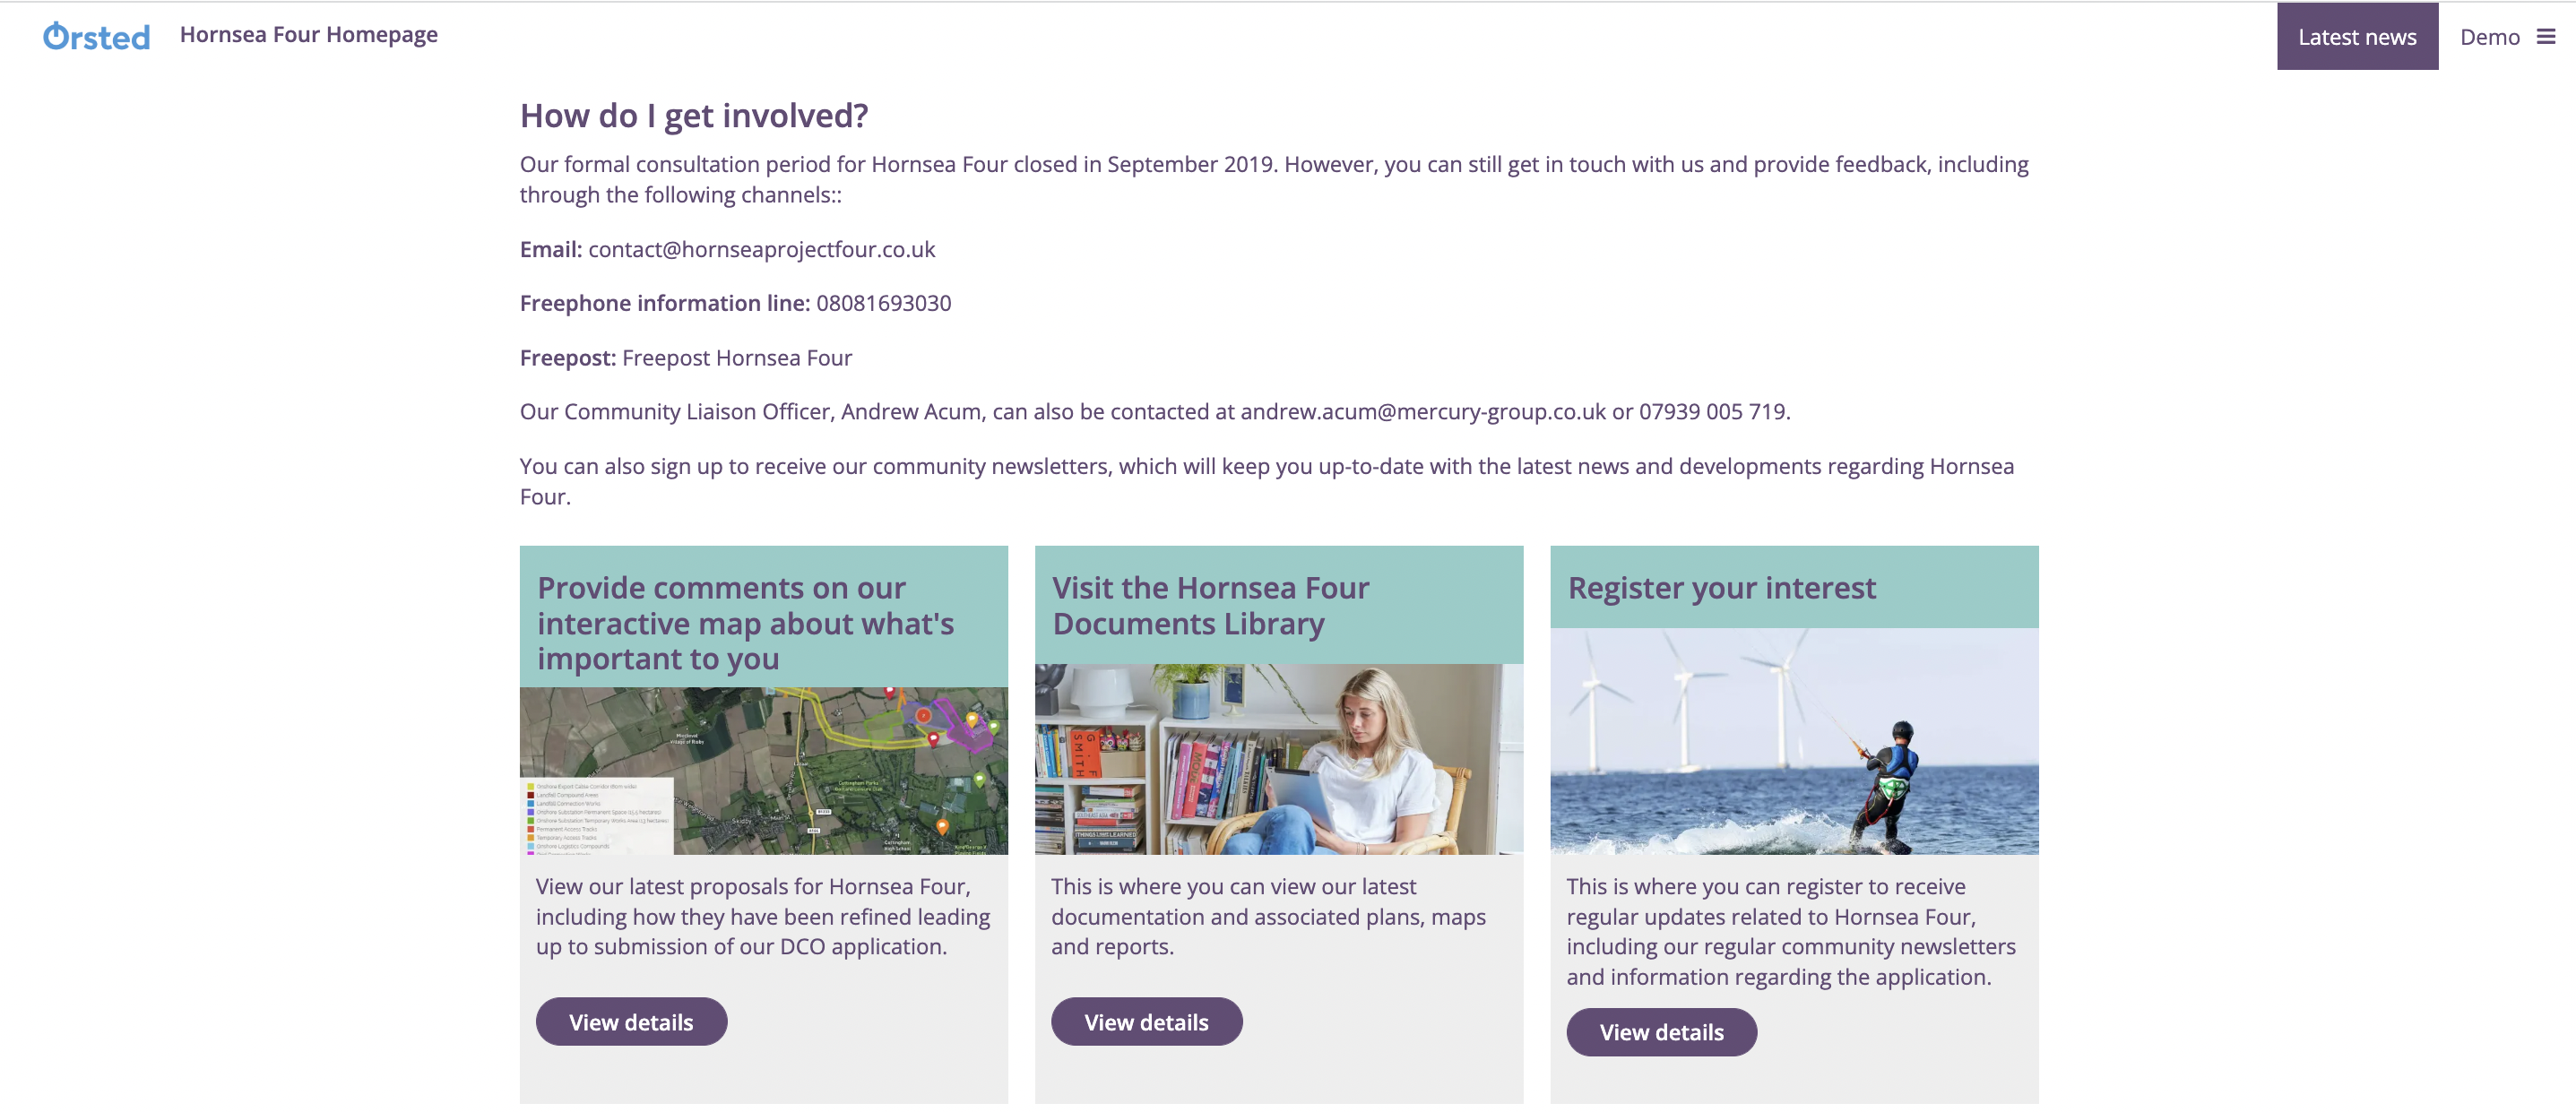2576x1112 pixels.
Task: Click the woman reading tablet photo
Action: pos(1278,759)
